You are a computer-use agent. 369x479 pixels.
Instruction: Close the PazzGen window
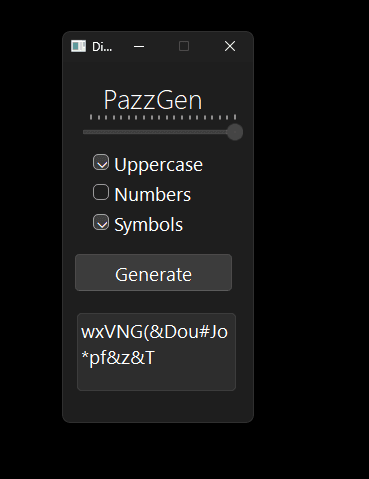coord(230,46)
